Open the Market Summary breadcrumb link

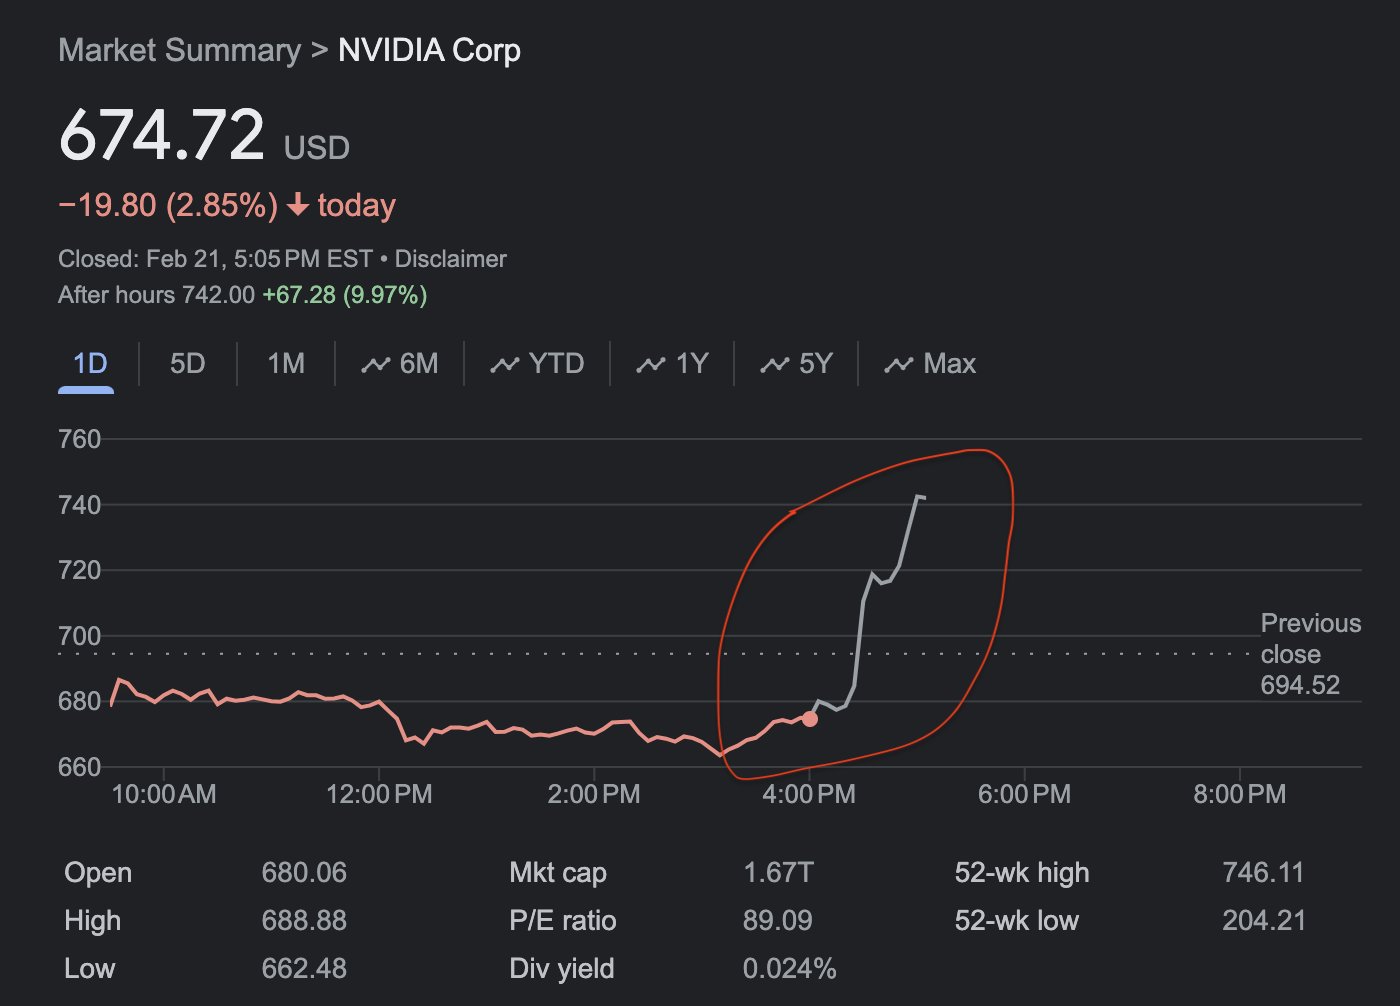pyautogui.click(x=179, y=50)
